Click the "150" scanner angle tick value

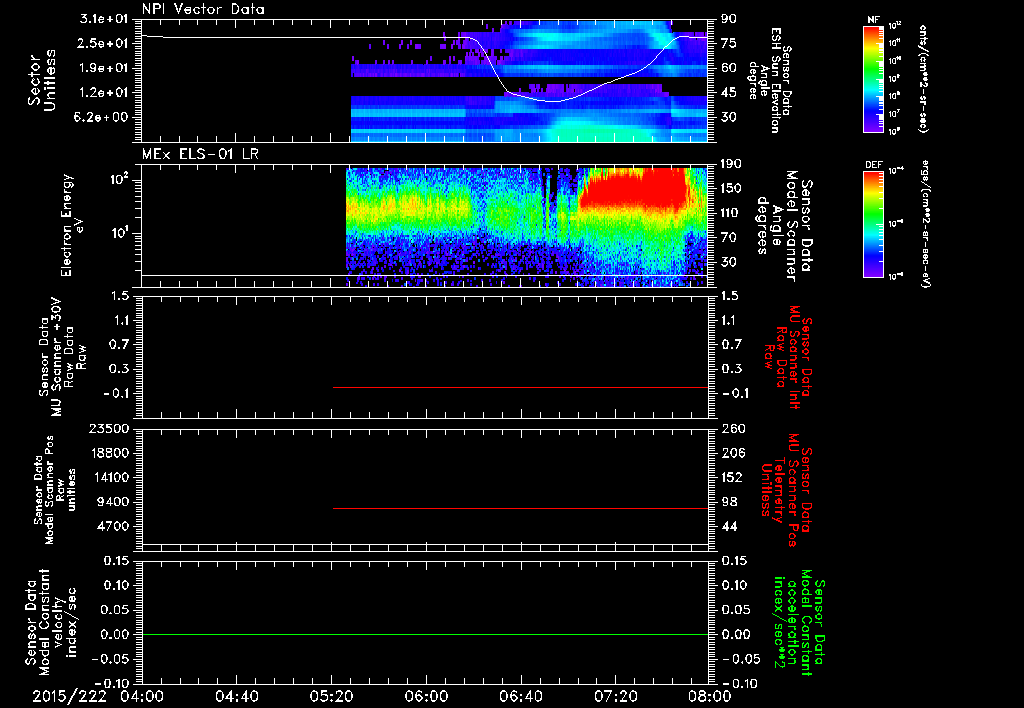732,189
